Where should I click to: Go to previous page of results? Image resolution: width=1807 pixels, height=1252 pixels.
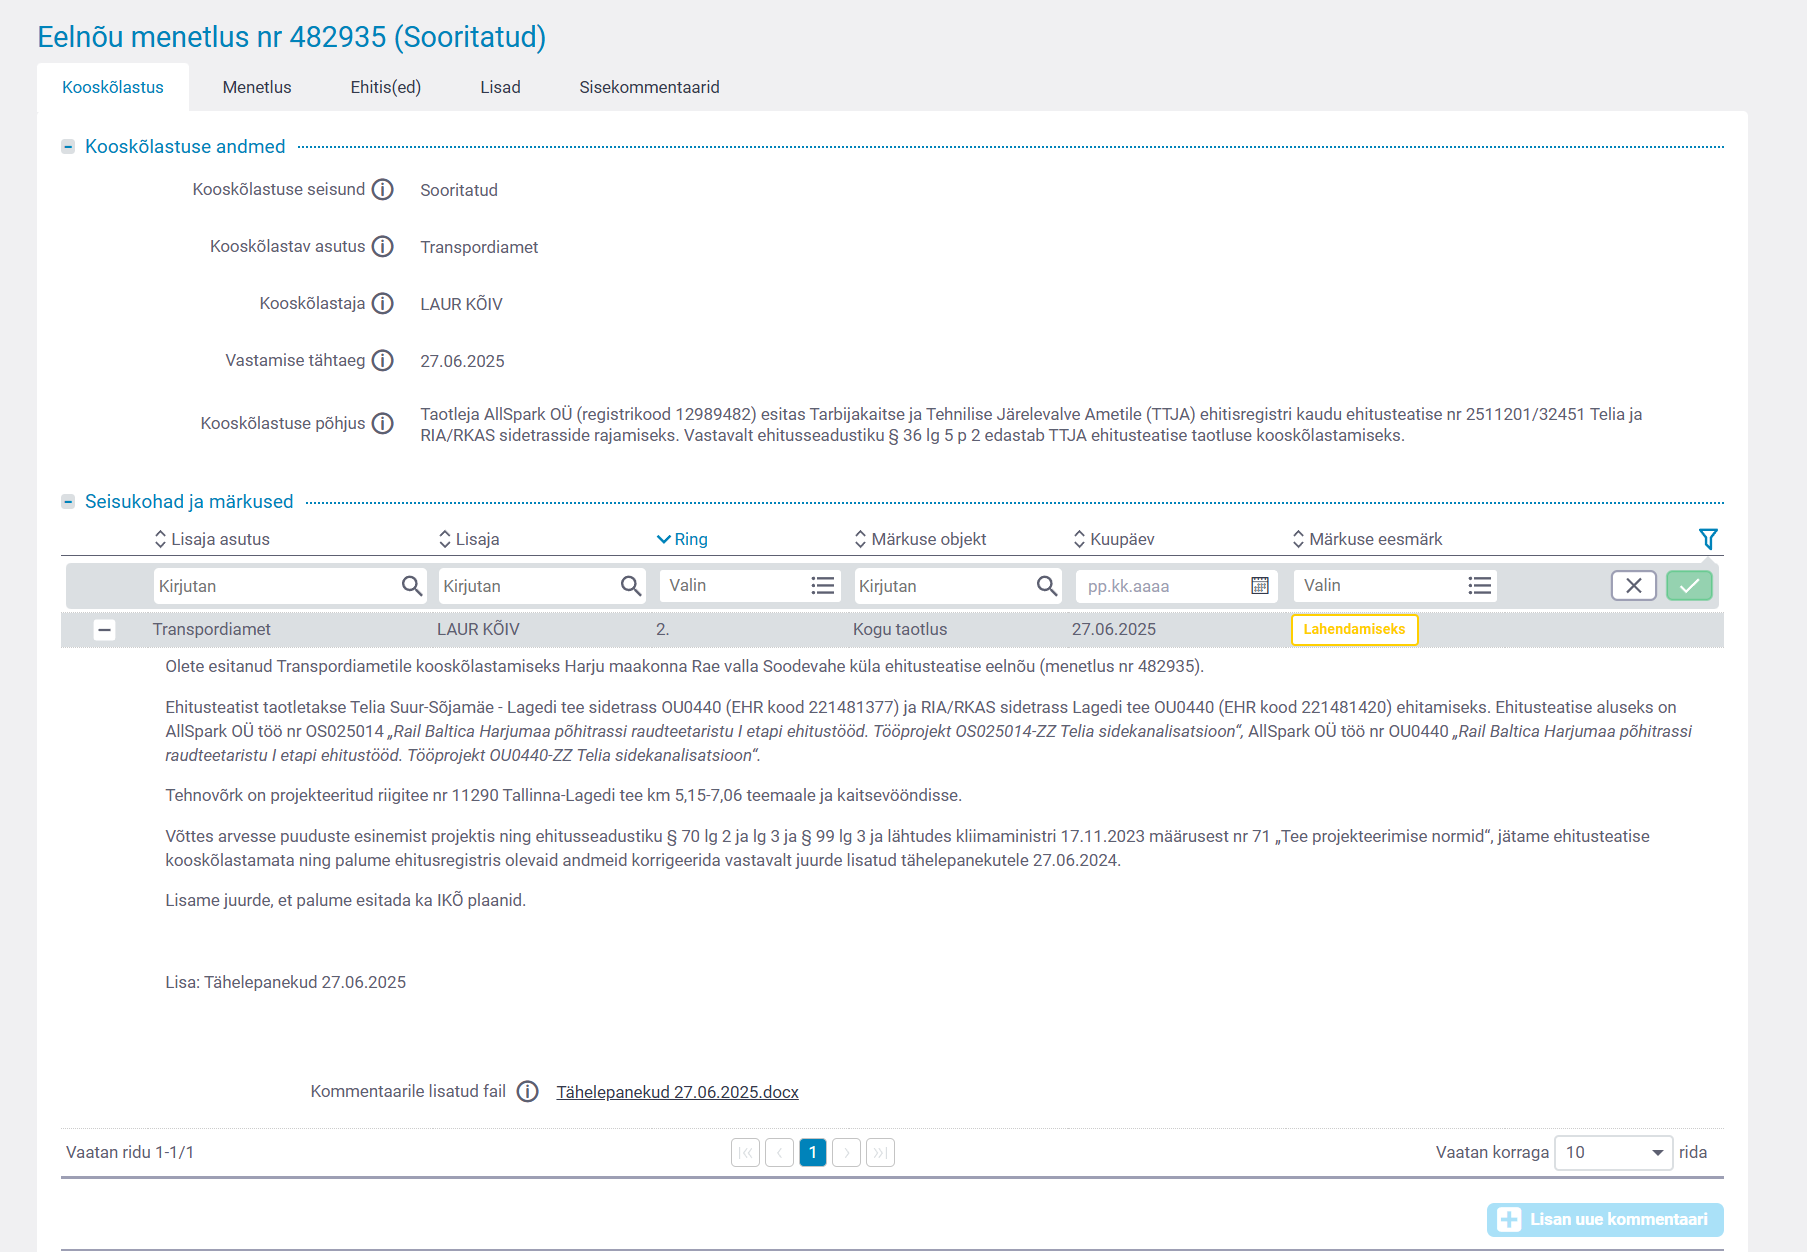779,1153
